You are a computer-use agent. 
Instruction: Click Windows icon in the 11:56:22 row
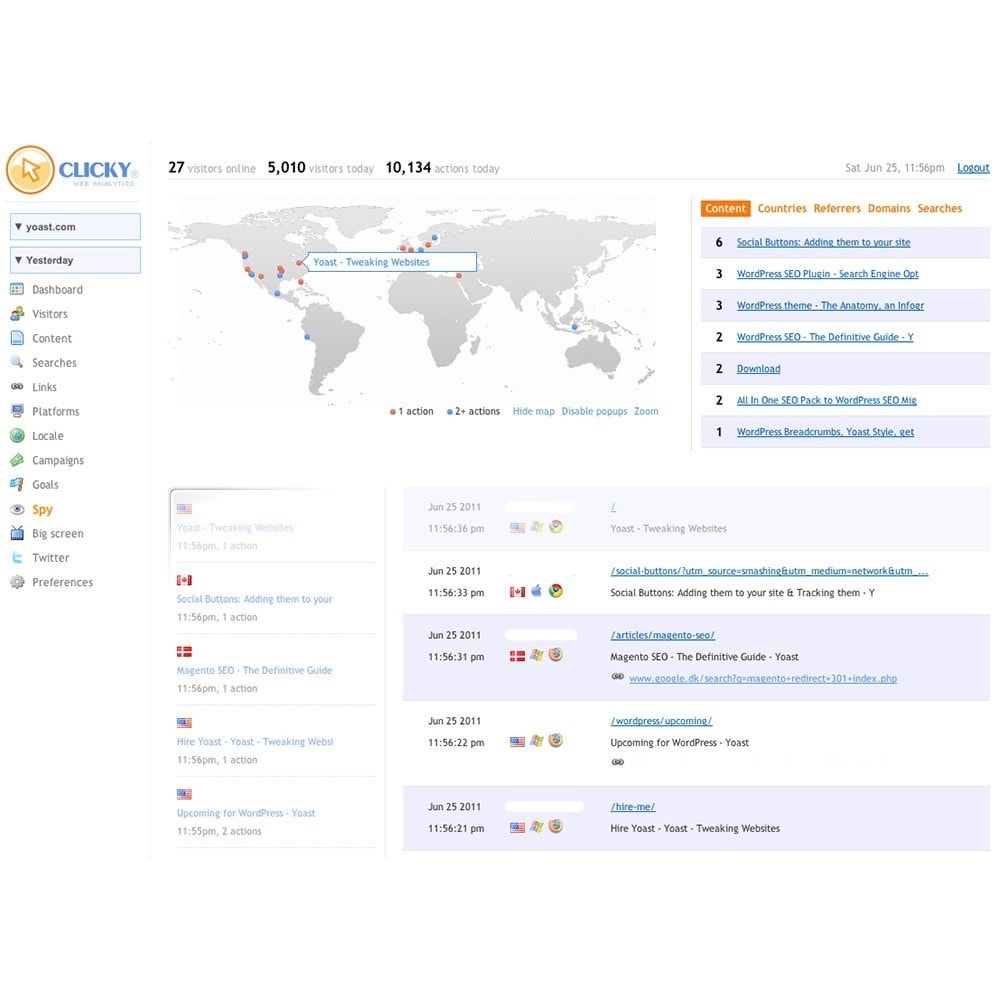[536, 740]
